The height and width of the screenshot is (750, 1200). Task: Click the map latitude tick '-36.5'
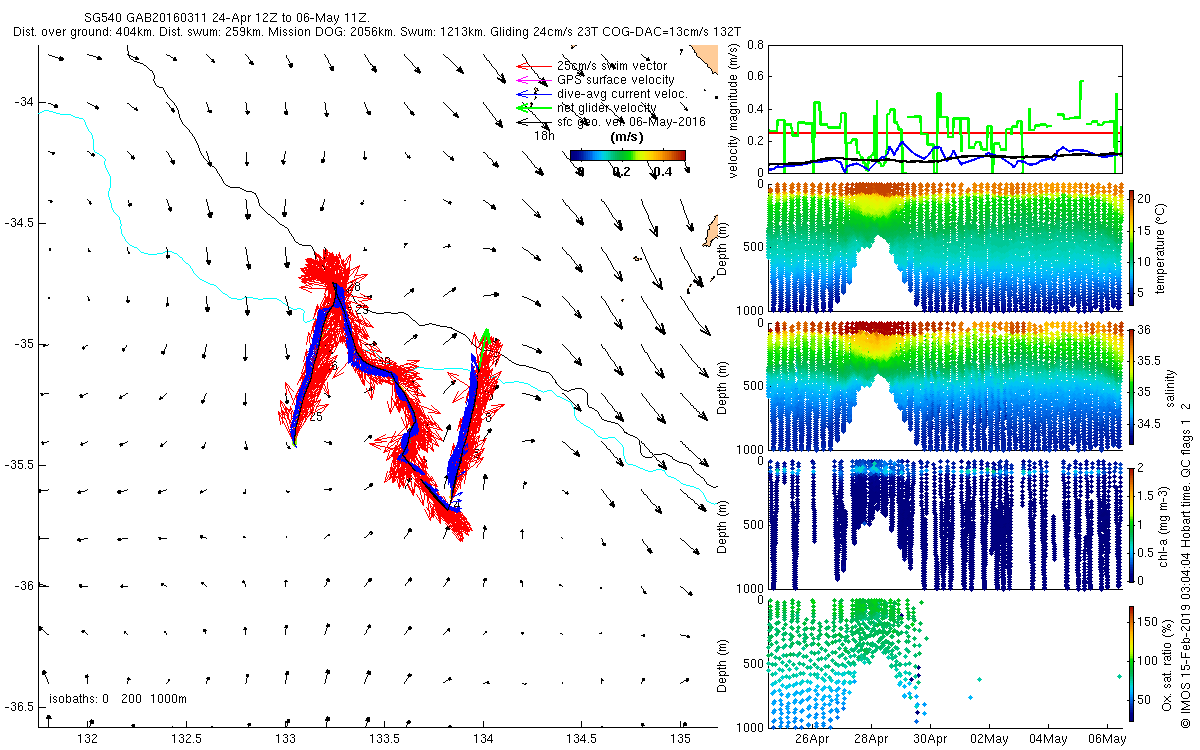20,707
